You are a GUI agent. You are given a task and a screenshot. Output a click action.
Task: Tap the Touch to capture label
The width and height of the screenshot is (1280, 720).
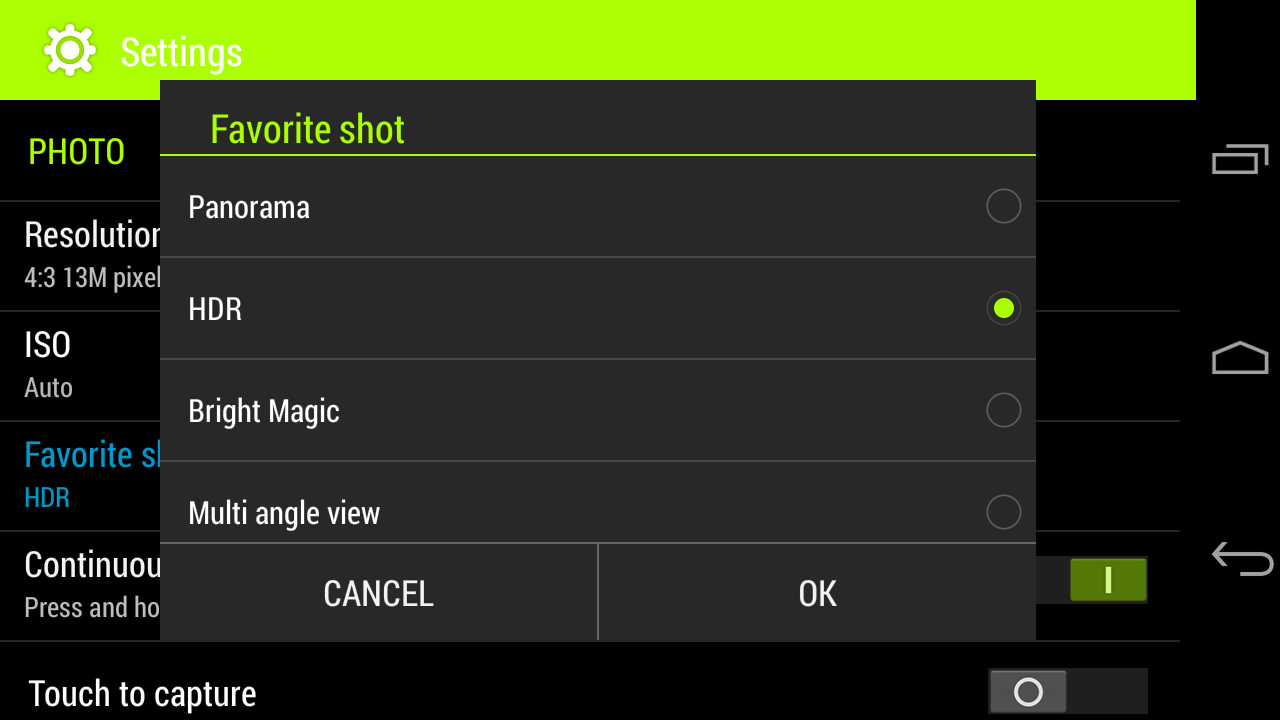click(142, 694)
